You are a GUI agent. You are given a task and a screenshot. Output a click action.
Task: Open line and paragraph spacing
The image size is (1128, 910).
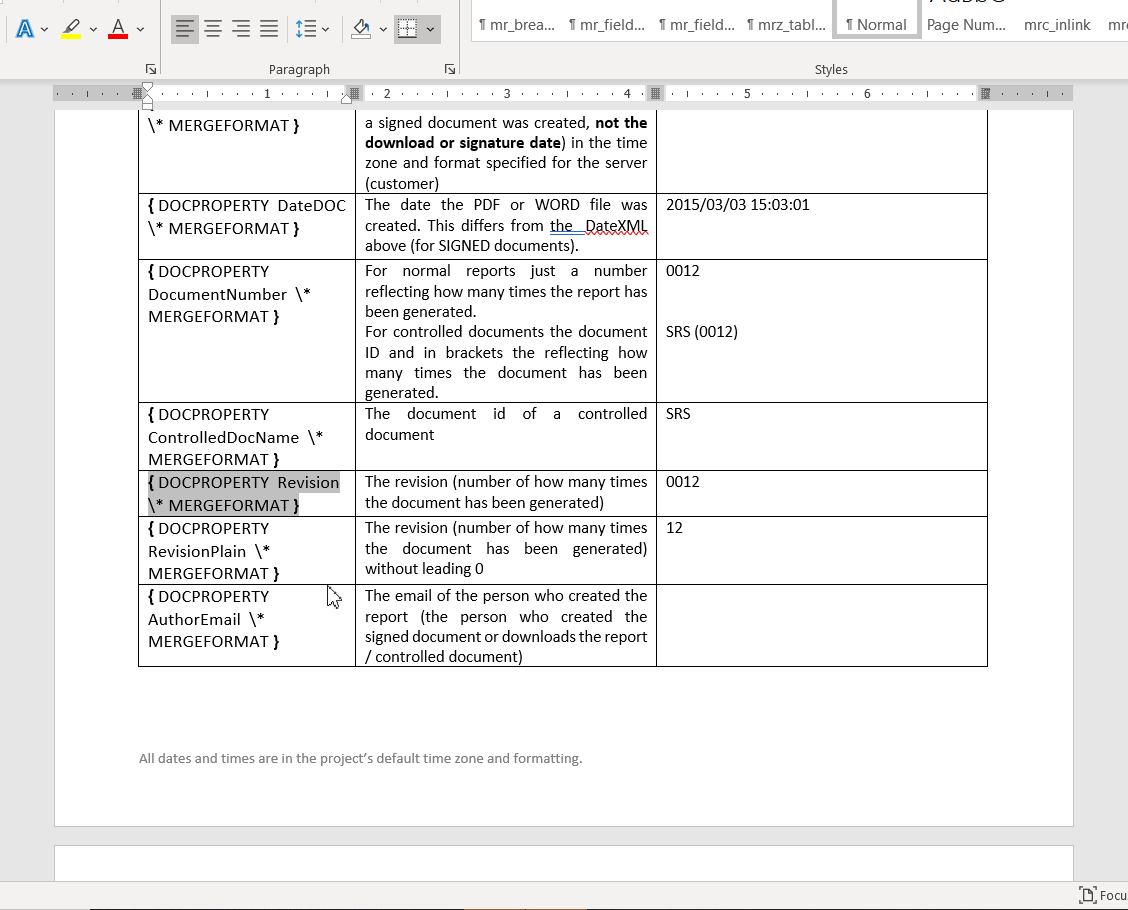306,29
